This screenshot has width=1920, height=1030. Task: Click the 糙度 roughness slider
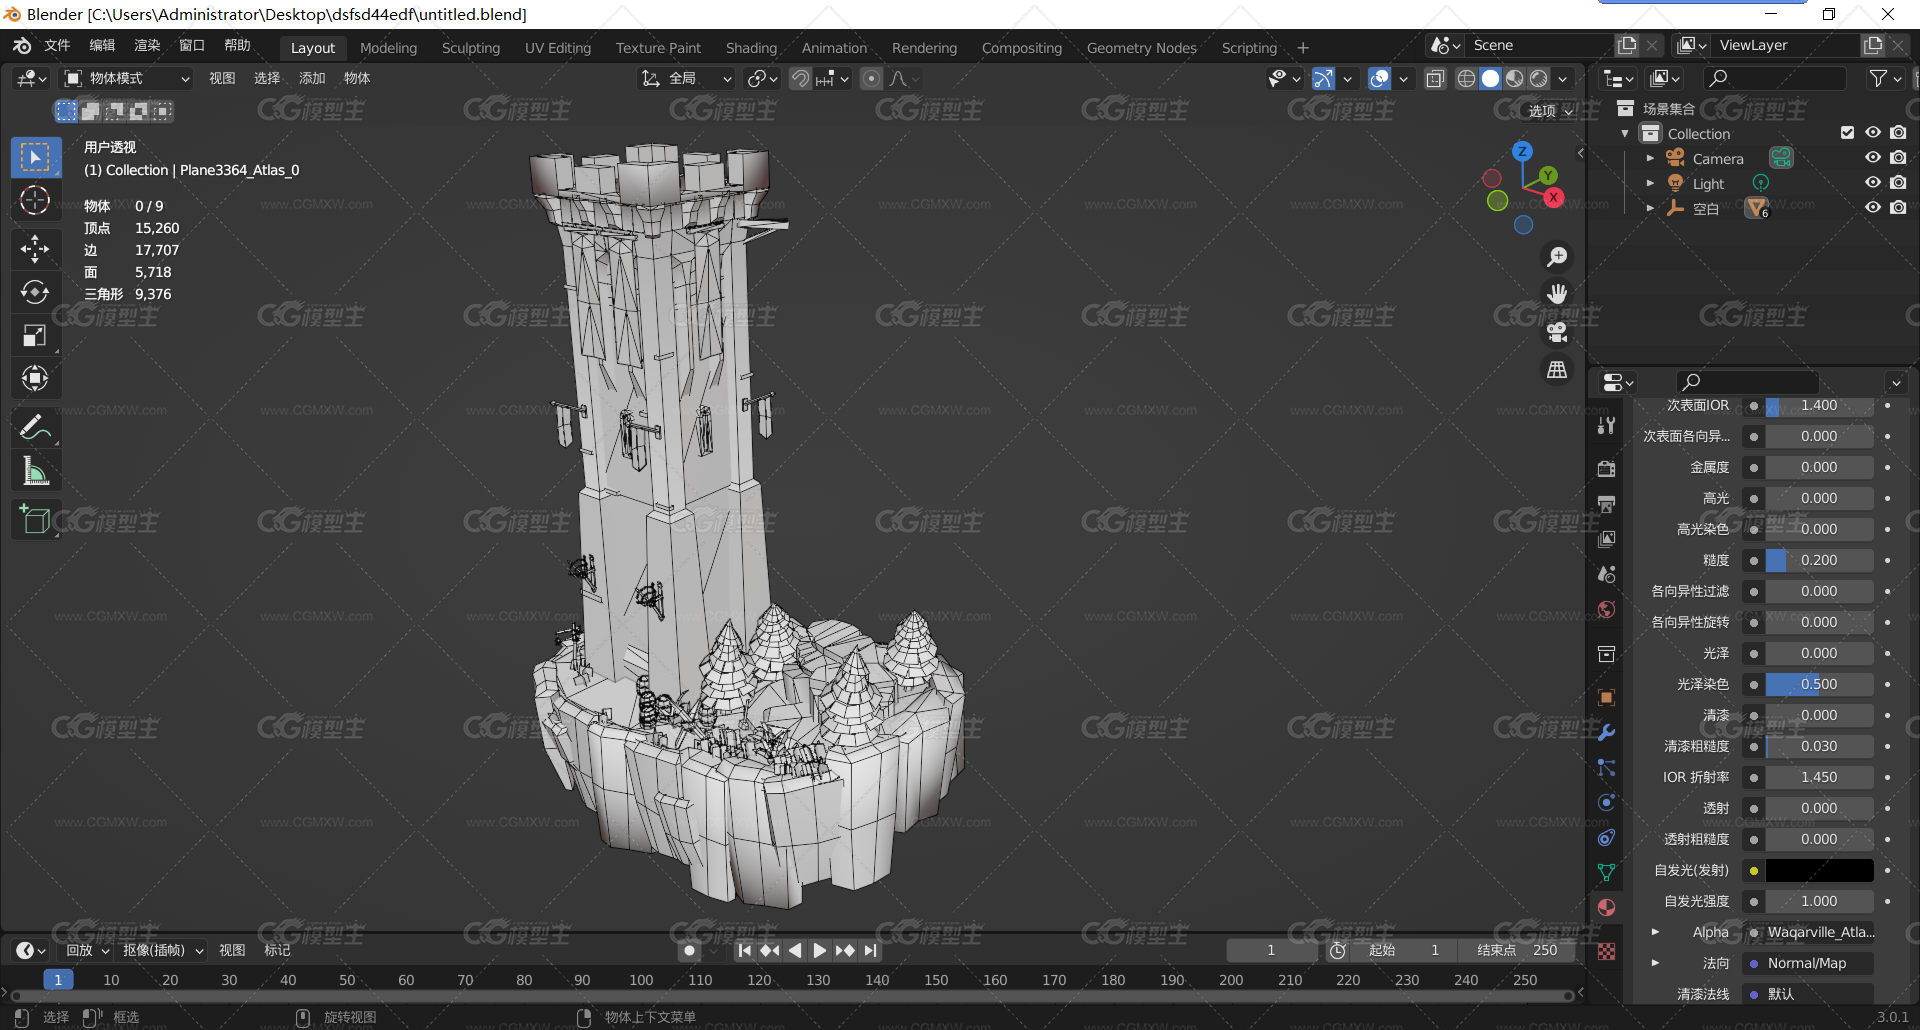1819,560
